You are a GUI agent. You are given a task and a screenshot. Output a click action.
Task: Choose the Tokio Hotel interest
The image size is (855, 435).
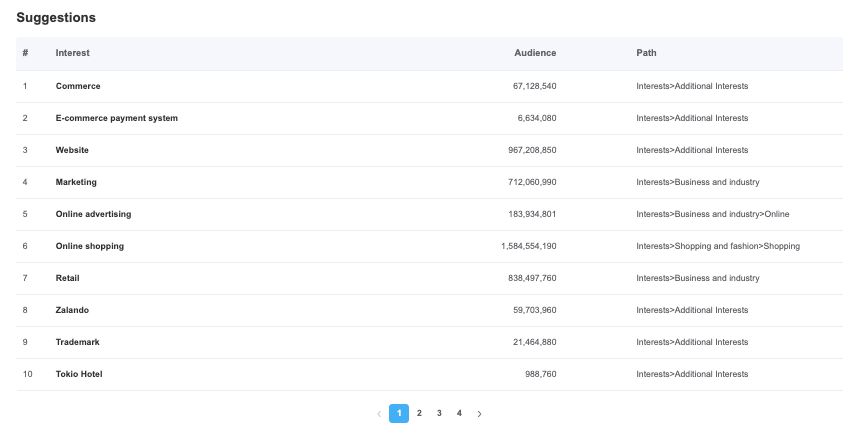pos(79,374)
